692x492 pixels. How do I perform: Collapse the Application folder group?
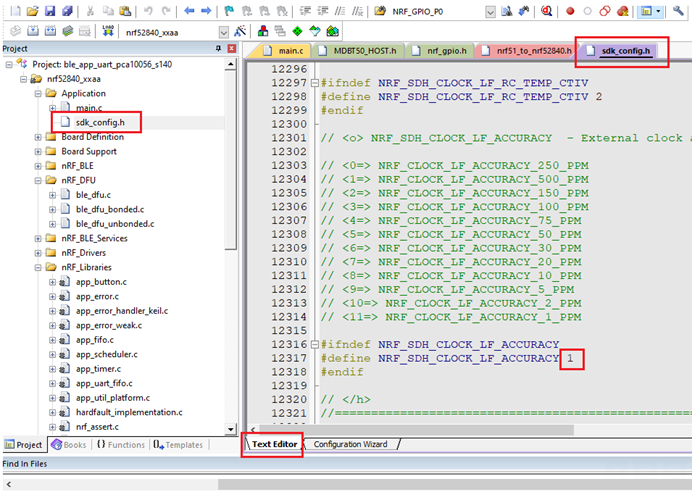coord(37,93)
